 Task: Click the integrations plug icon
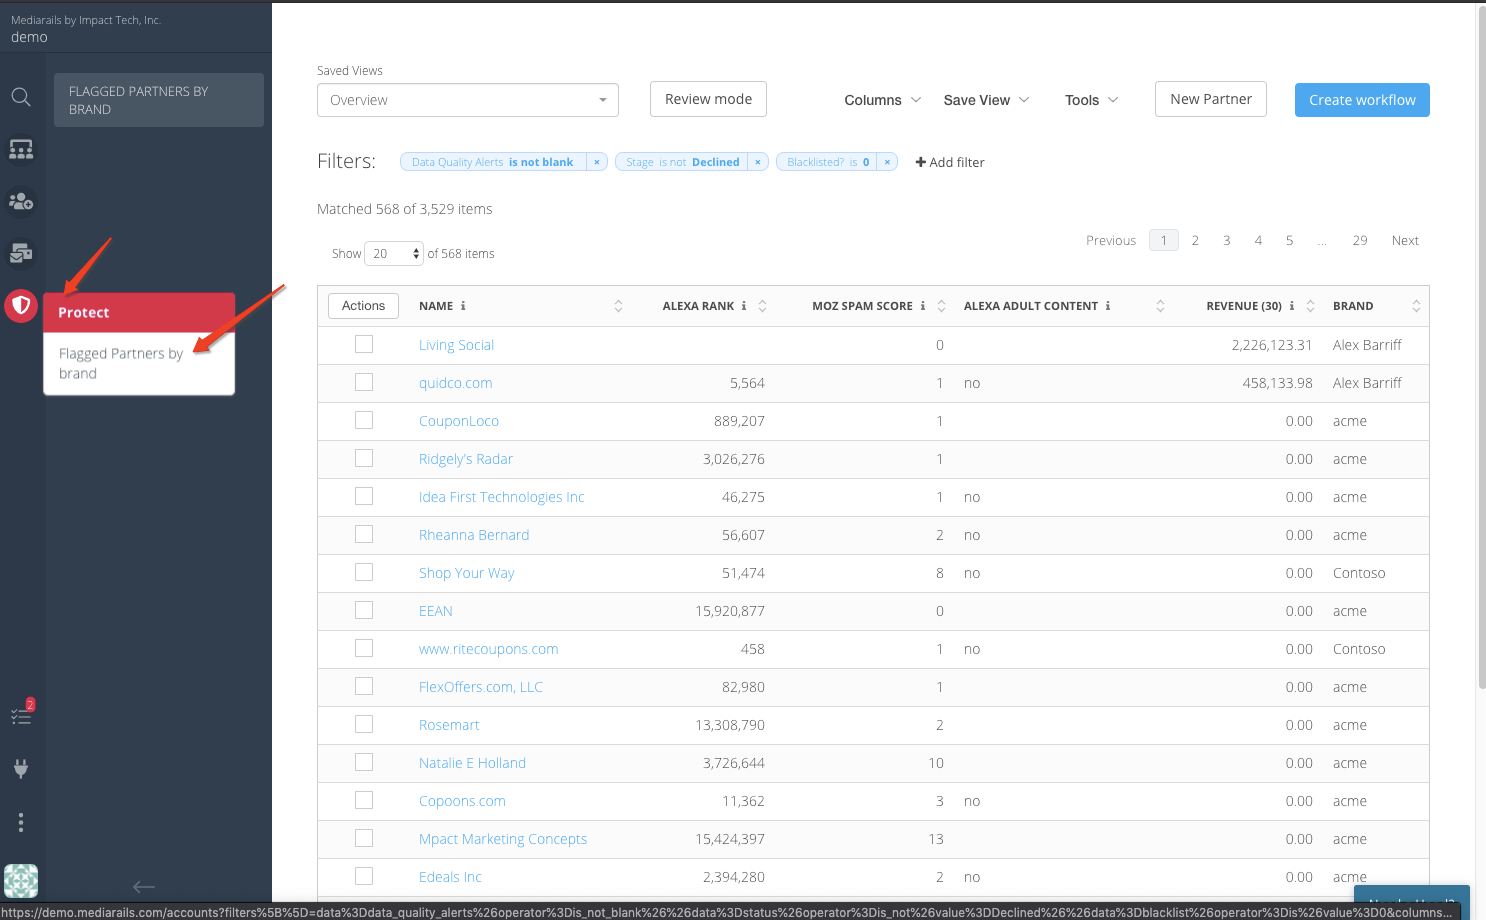click(21, 769)
